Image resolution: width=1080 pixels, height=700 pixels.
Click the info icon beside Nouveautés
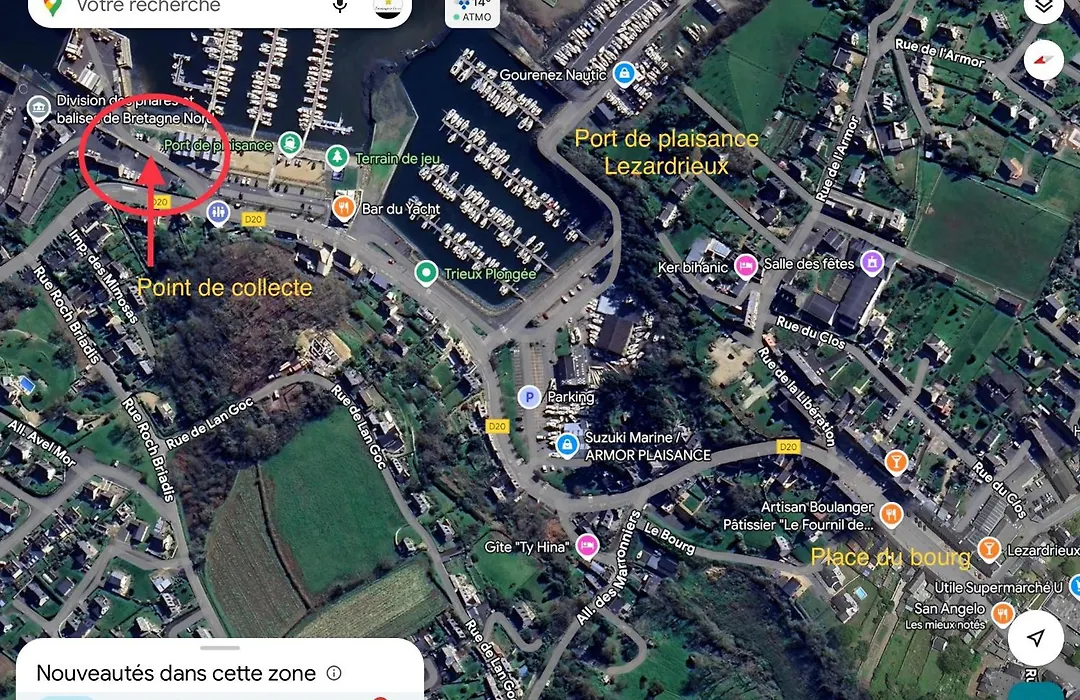[x=334, y=673]
